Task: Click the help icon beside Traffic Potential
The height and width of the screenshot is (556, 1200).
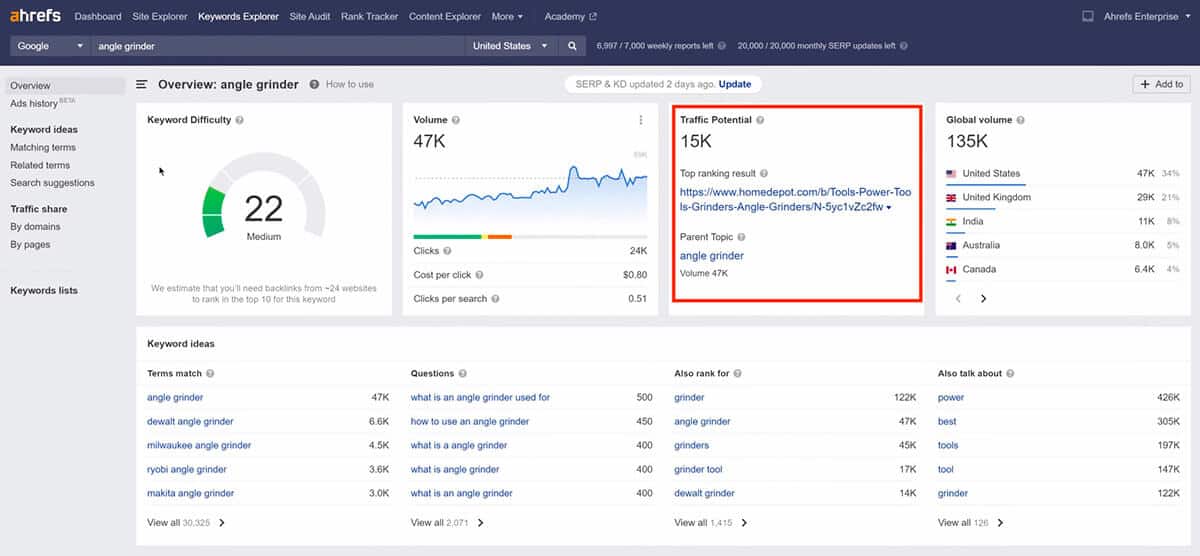Action: pyautogui.click(x=760, y=120)
